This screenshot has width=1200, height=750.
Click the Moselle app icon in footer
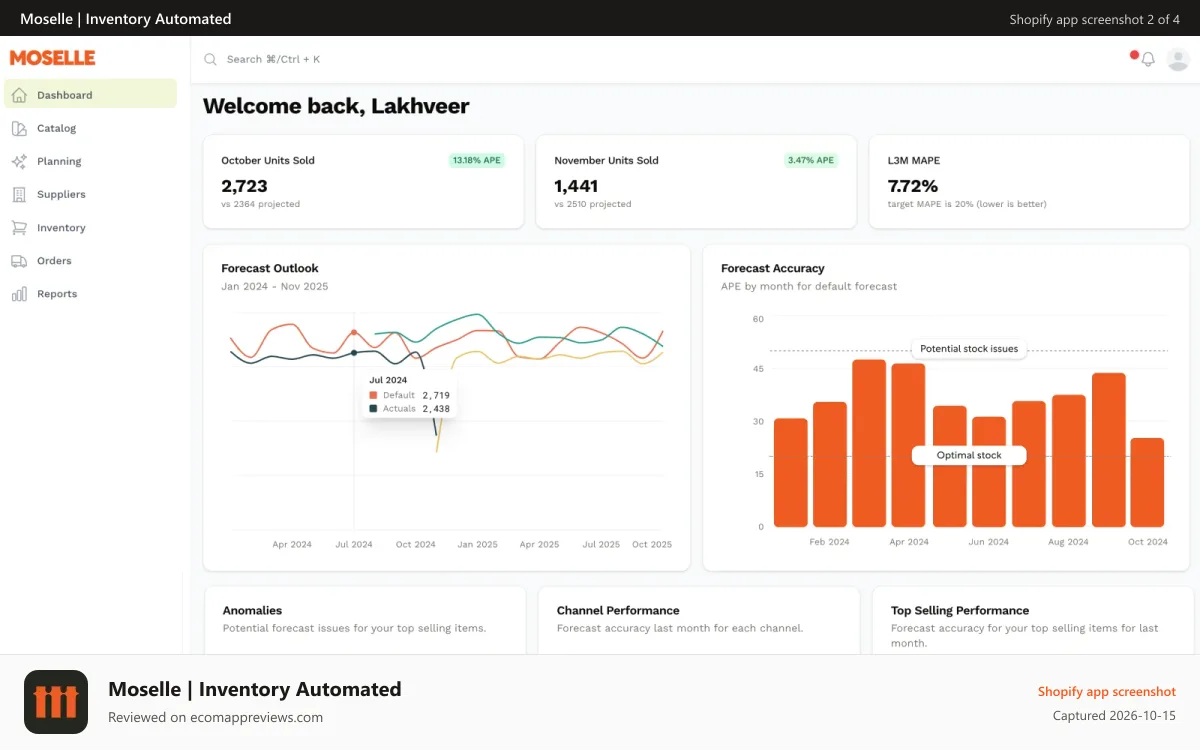tap(56, 702)
